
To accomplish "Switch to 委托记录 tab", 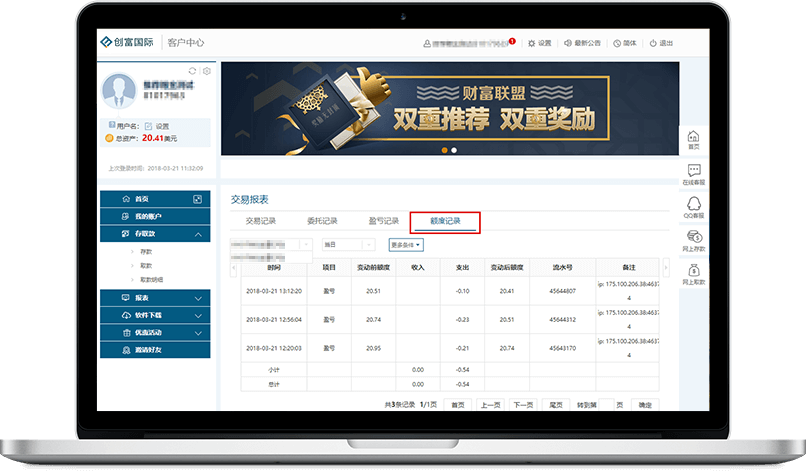I will point(322,221).
